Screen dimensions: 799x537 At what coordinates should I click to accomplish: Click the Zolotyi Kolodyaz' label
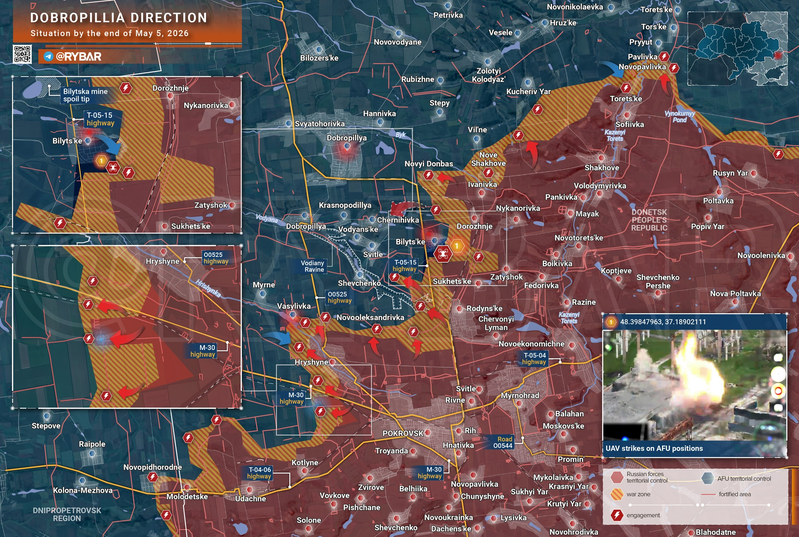[x=489, y=75]
